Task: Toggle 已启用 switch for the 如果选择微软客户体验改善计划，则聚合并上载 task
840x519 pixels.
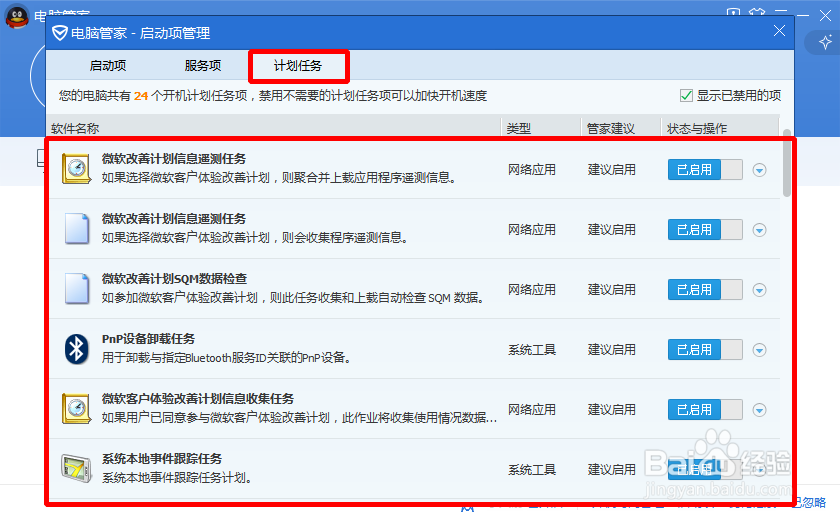Action: tap(705, 170)
